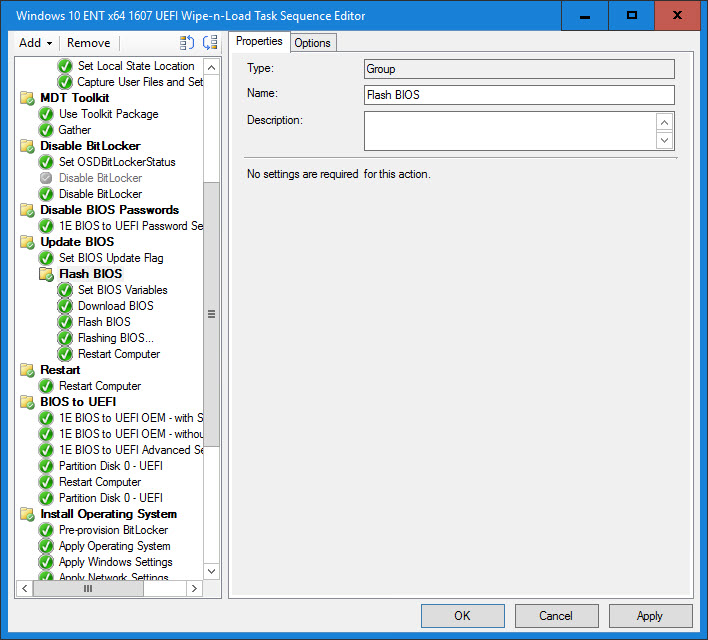Image resolution: width=708 pixels, height=640 pixels.
Task: Click the Apply button
Action: tap(650, 616)
